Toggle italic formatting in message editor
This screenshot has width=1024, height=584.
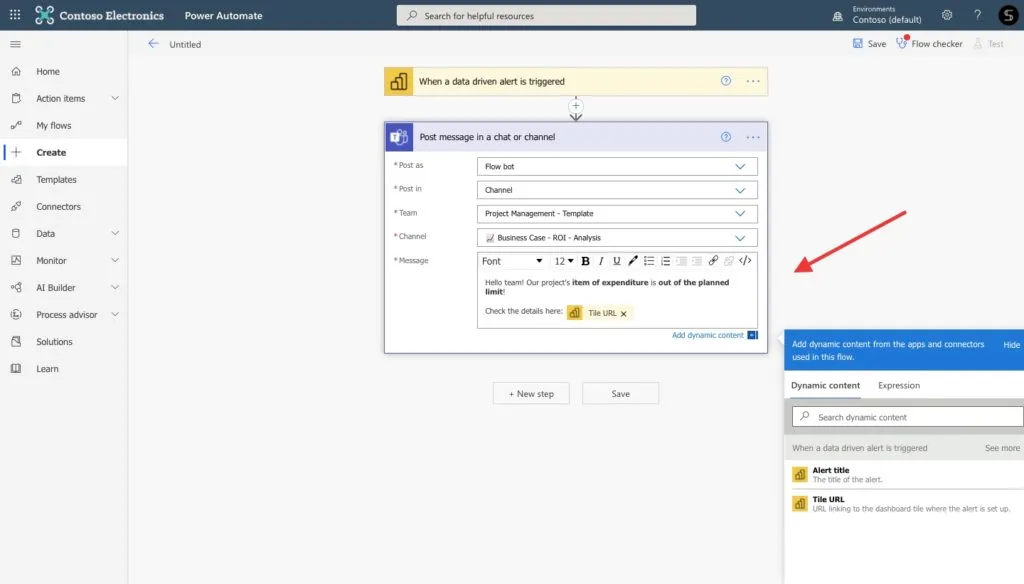[601, 261]
